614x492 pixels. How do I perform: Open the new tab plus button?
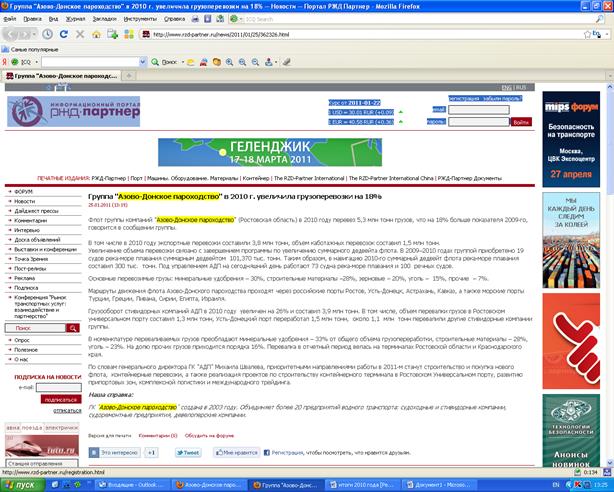128,76
